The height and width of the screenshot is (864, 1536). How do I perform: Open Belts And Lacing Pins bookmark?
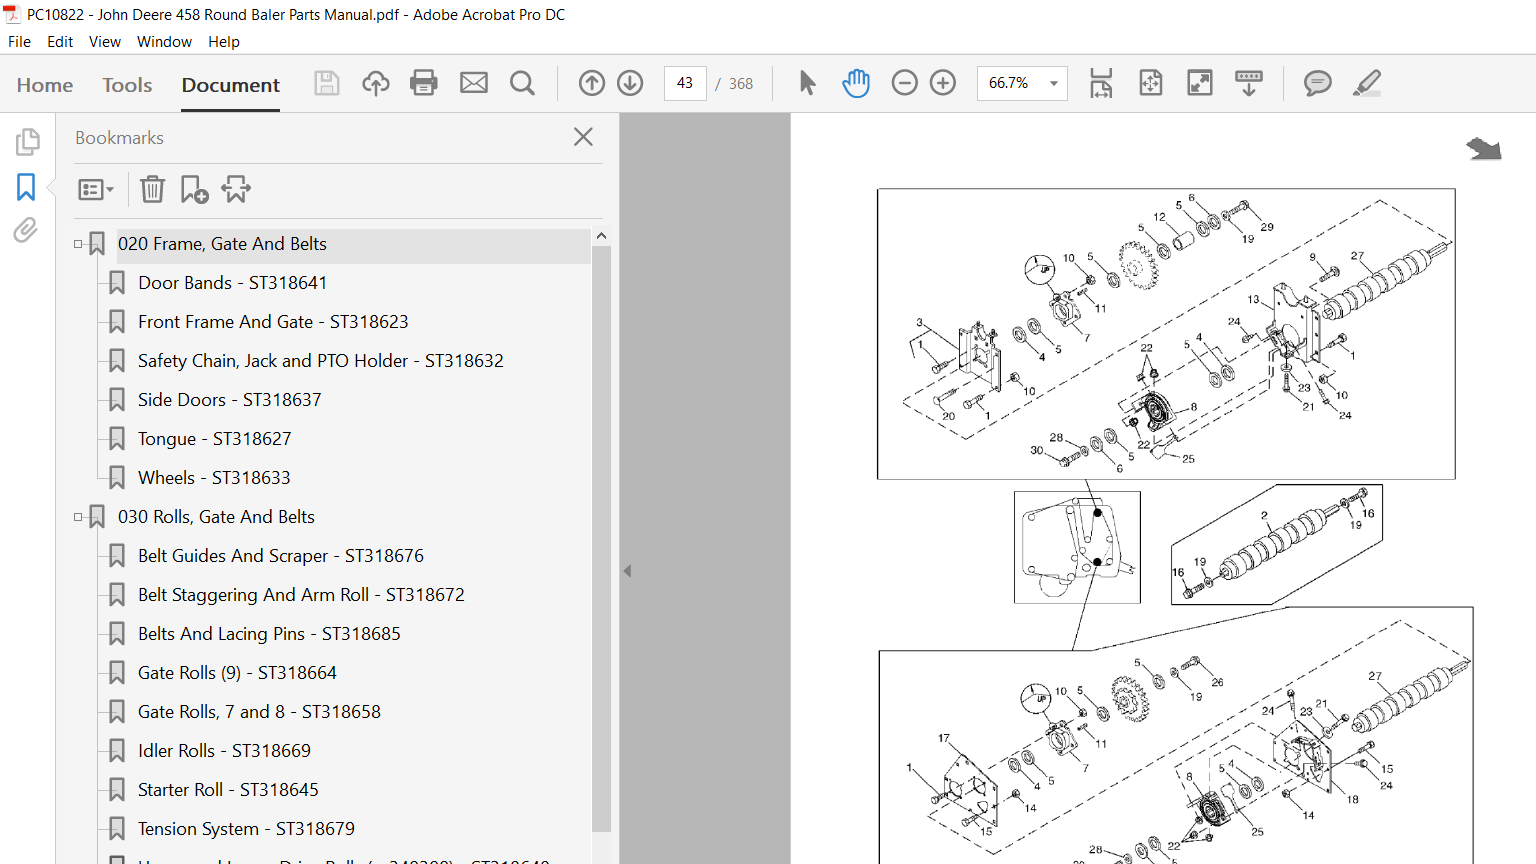[269, 634]
